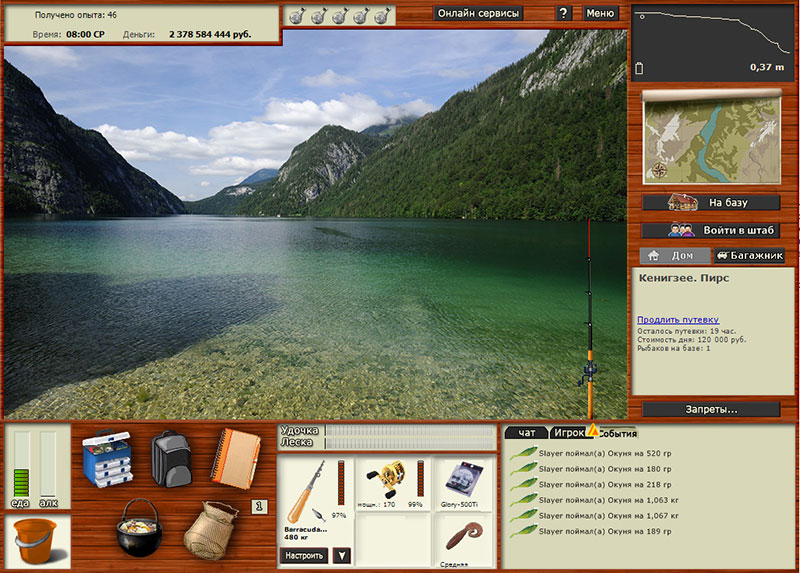Select the Багажник tab
Image resolution: width=800 pixels, height=573 pixels.
tap(749, 255)
